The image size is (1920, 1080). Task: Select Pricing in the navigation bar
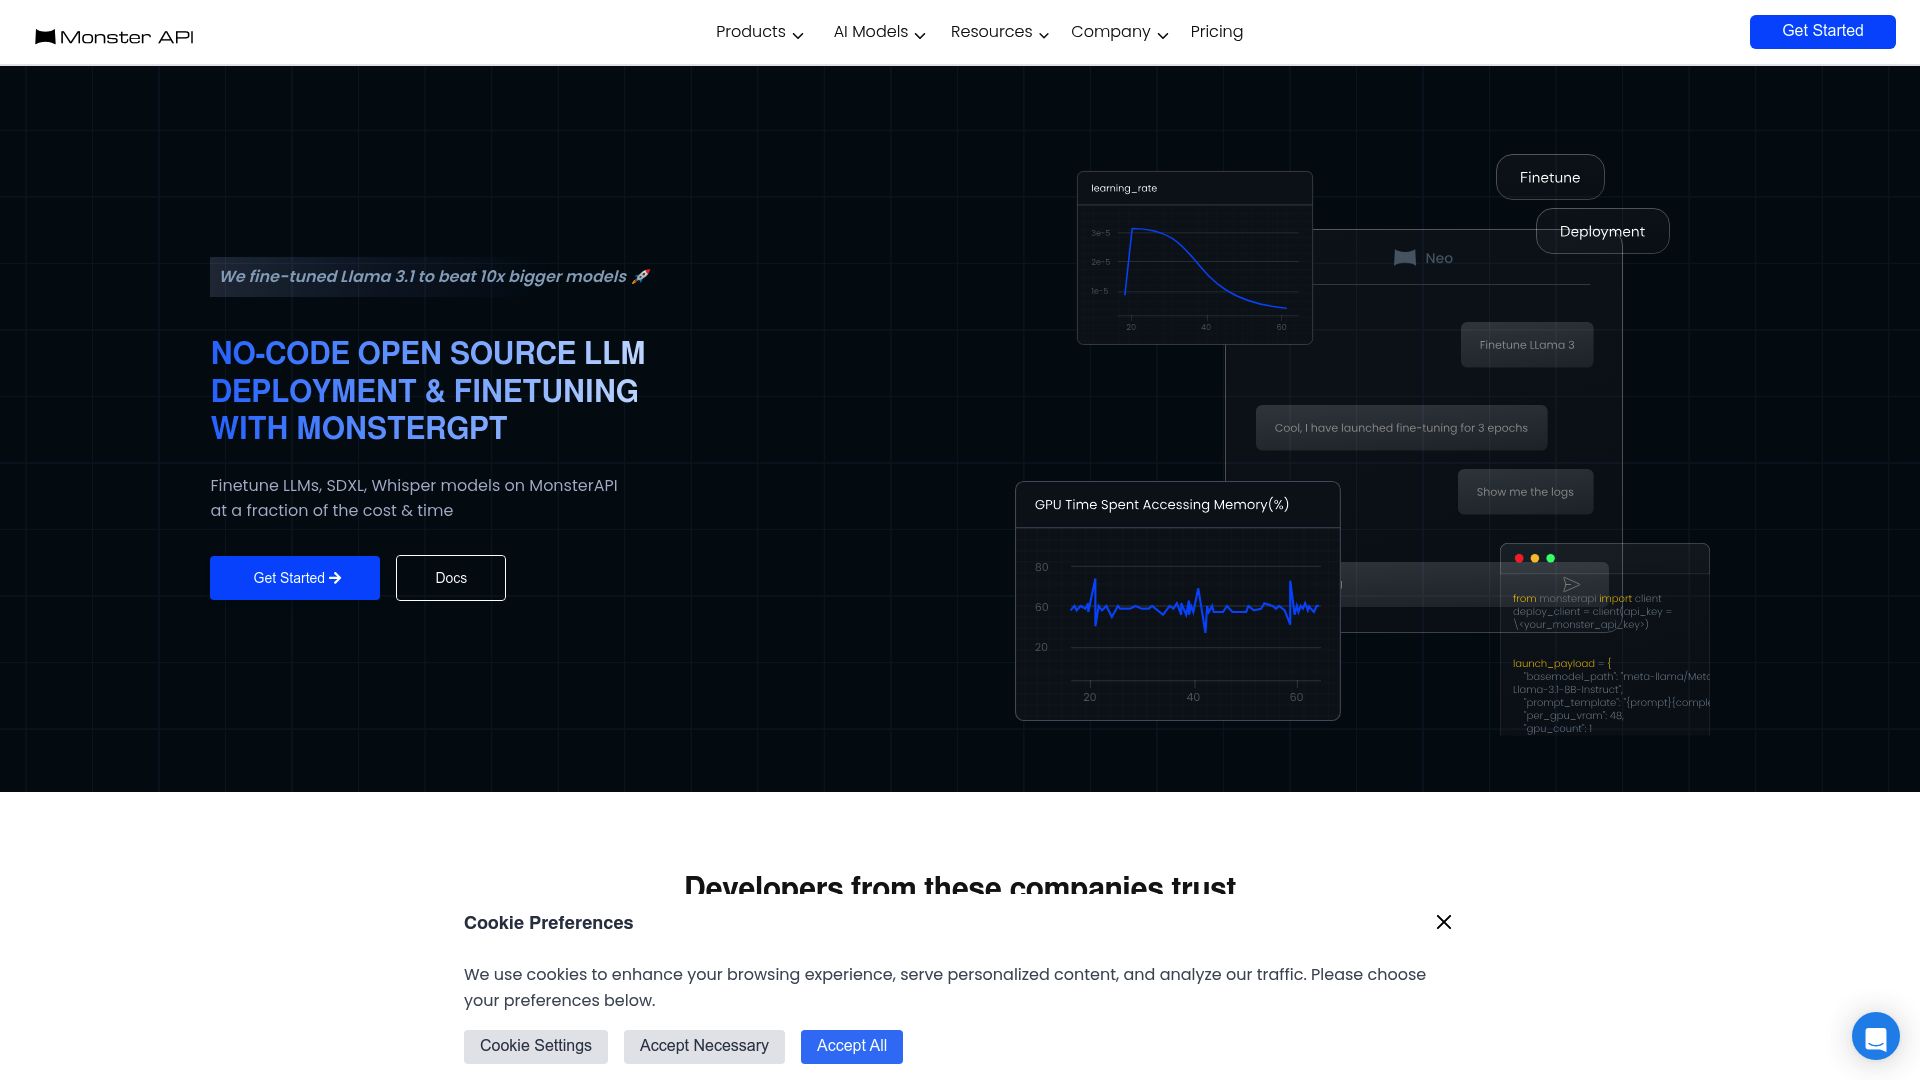tap(1216, 32)
